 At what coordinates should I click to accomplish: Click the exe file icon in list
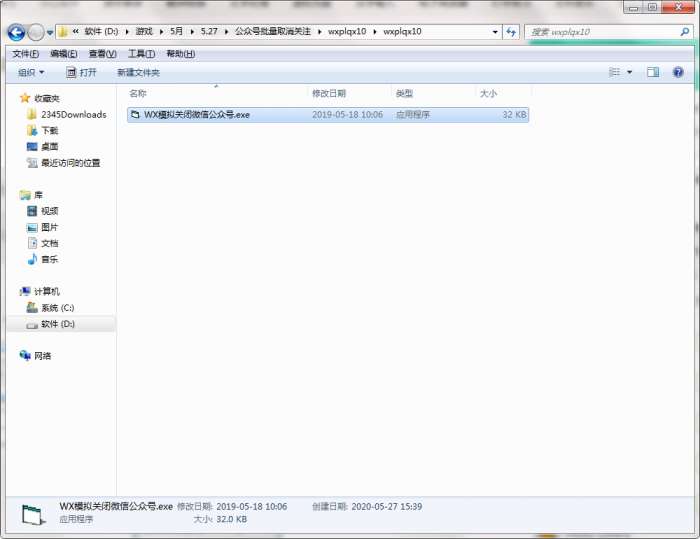pyautogui.click(x=135, y=115)
